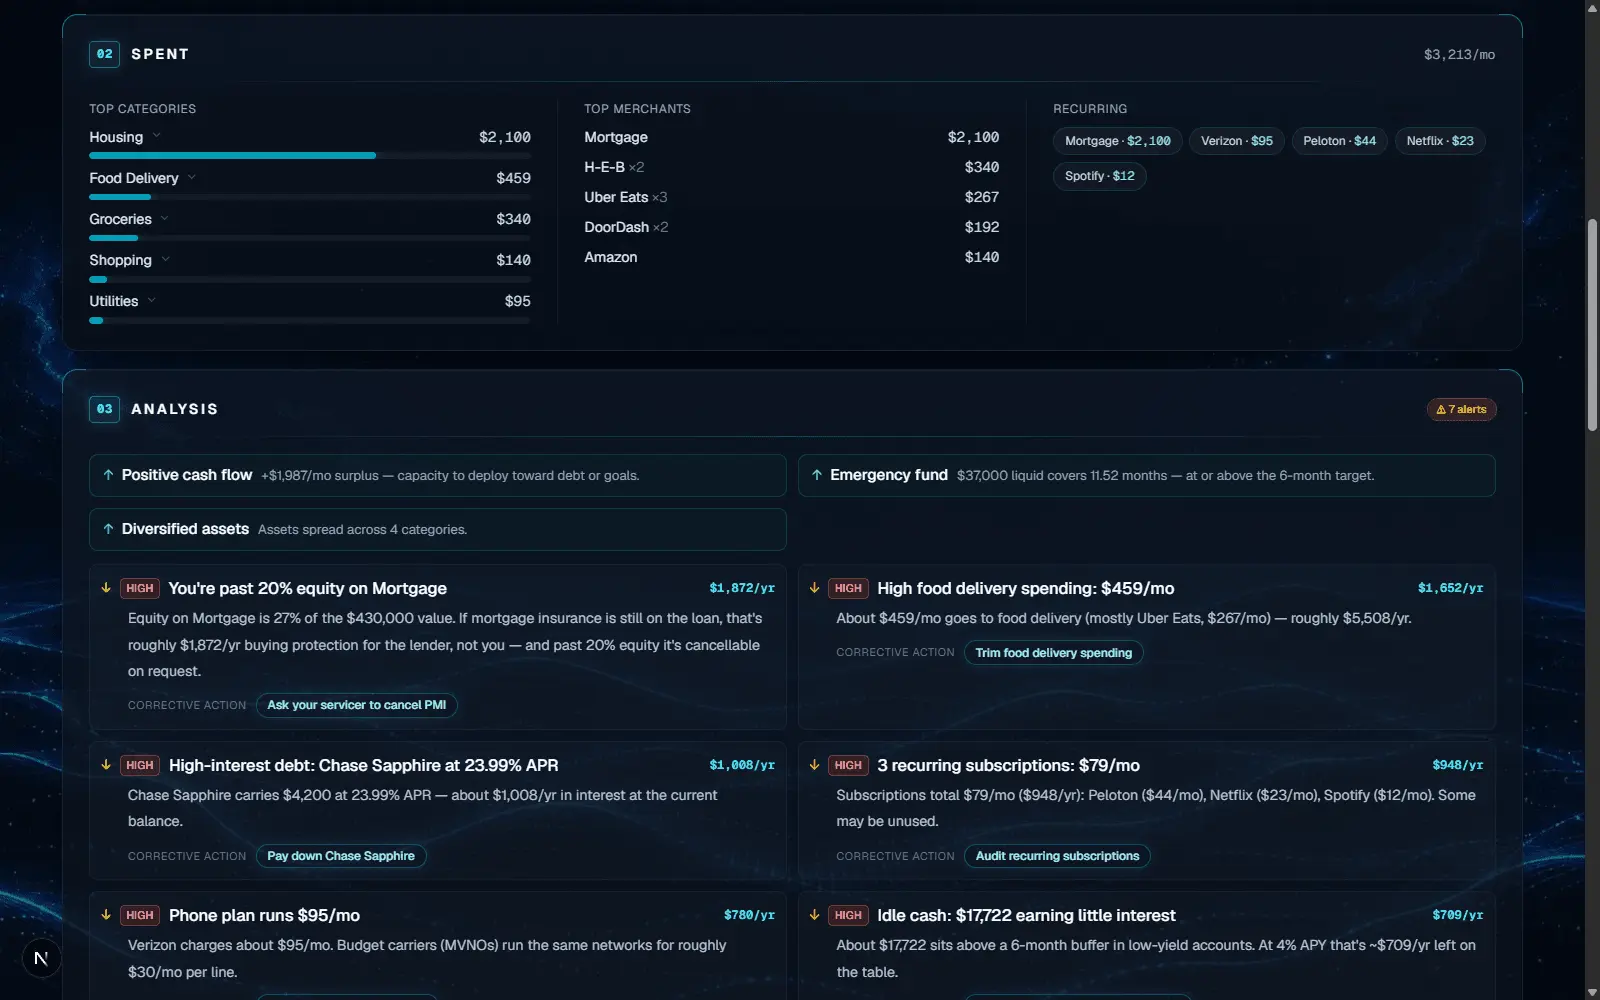This screenshot has width=1600, height=1000.
Task: Select the Pay down Chase Sapphire action
Action: coord(341,856)
